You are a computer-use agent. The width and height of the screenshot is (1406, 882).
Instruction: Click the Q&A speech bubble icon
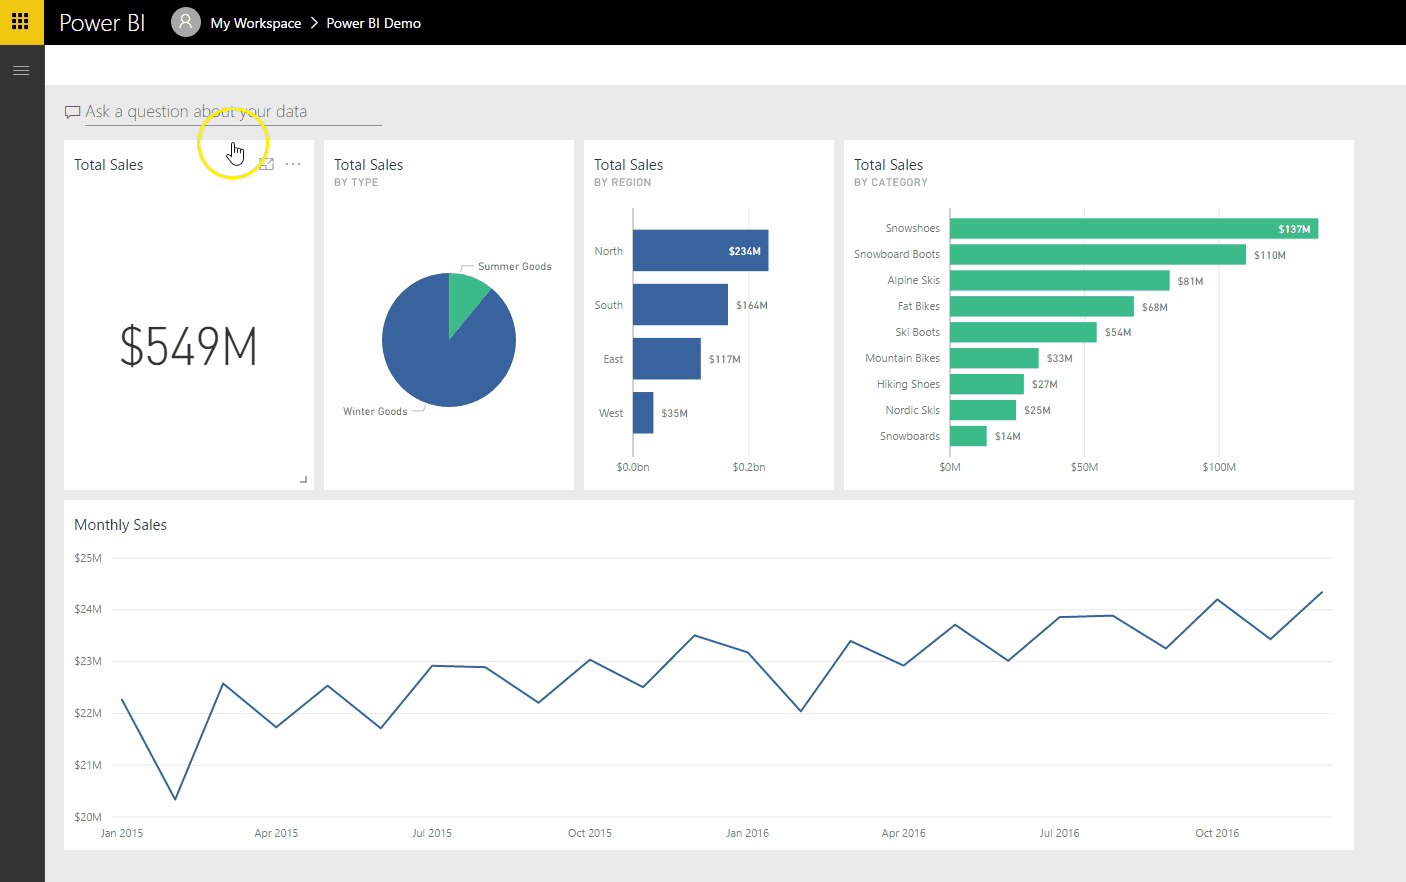tap(72, 112)
